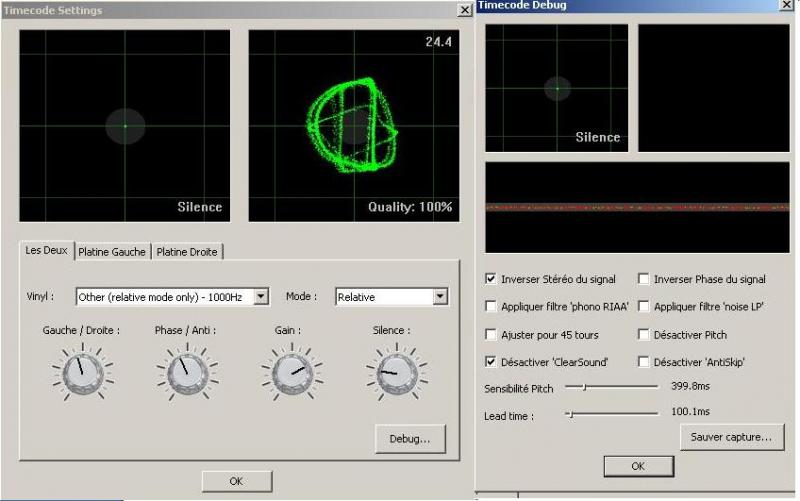This screenshot has height=501, width=800.
Task: Click the Gauche / Droite knob
Action: [80, 372]
